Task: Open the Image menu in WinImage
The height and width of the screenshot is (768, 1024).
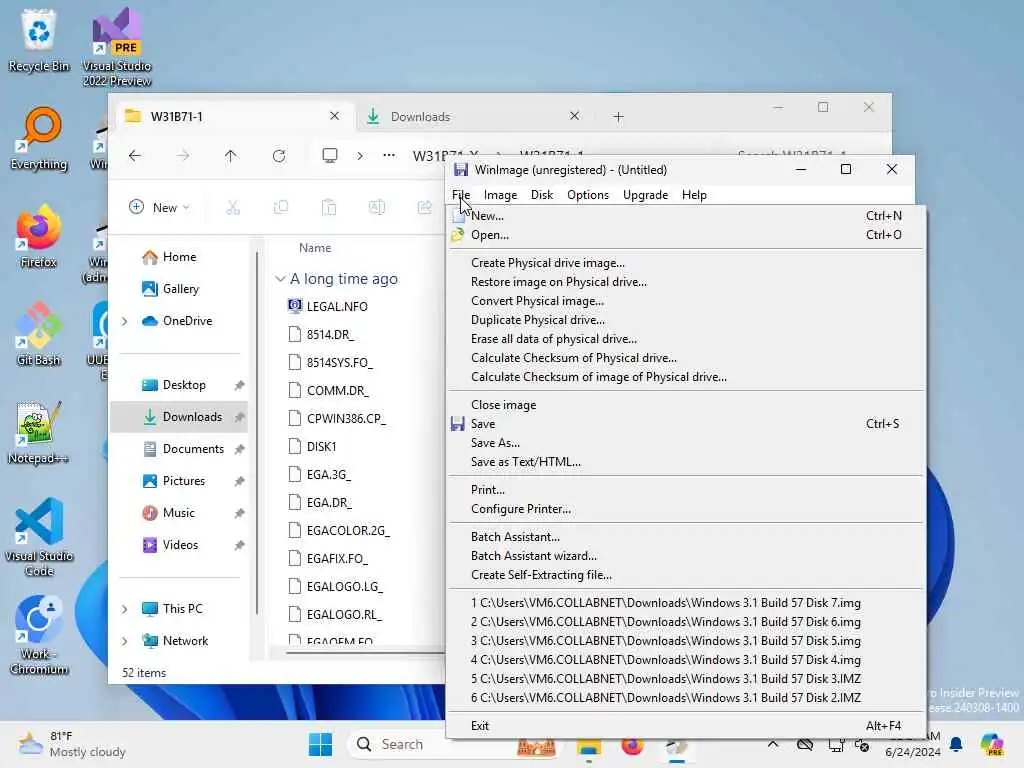Action: (500, 195)
